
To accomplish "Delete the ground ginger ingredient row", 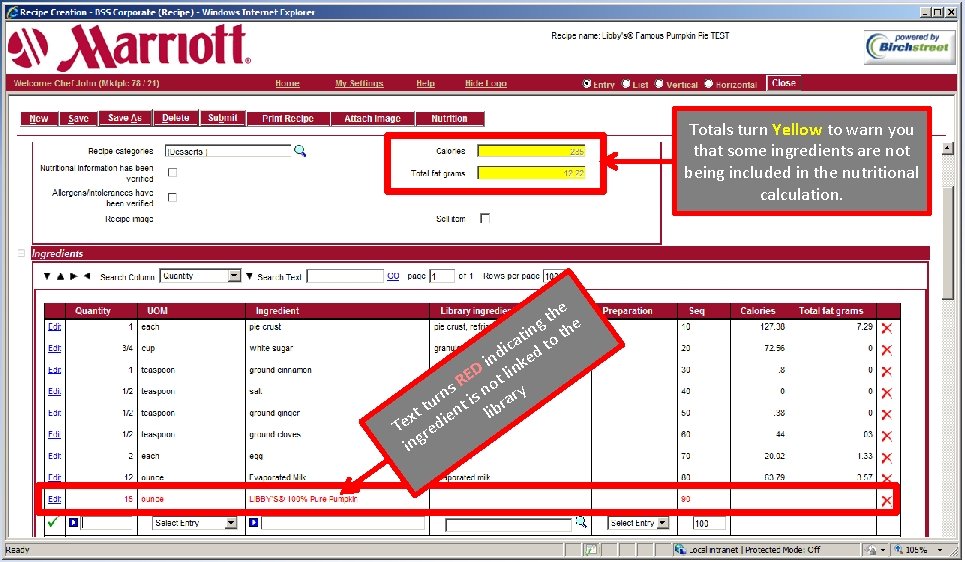I will [x=886, y=414].
